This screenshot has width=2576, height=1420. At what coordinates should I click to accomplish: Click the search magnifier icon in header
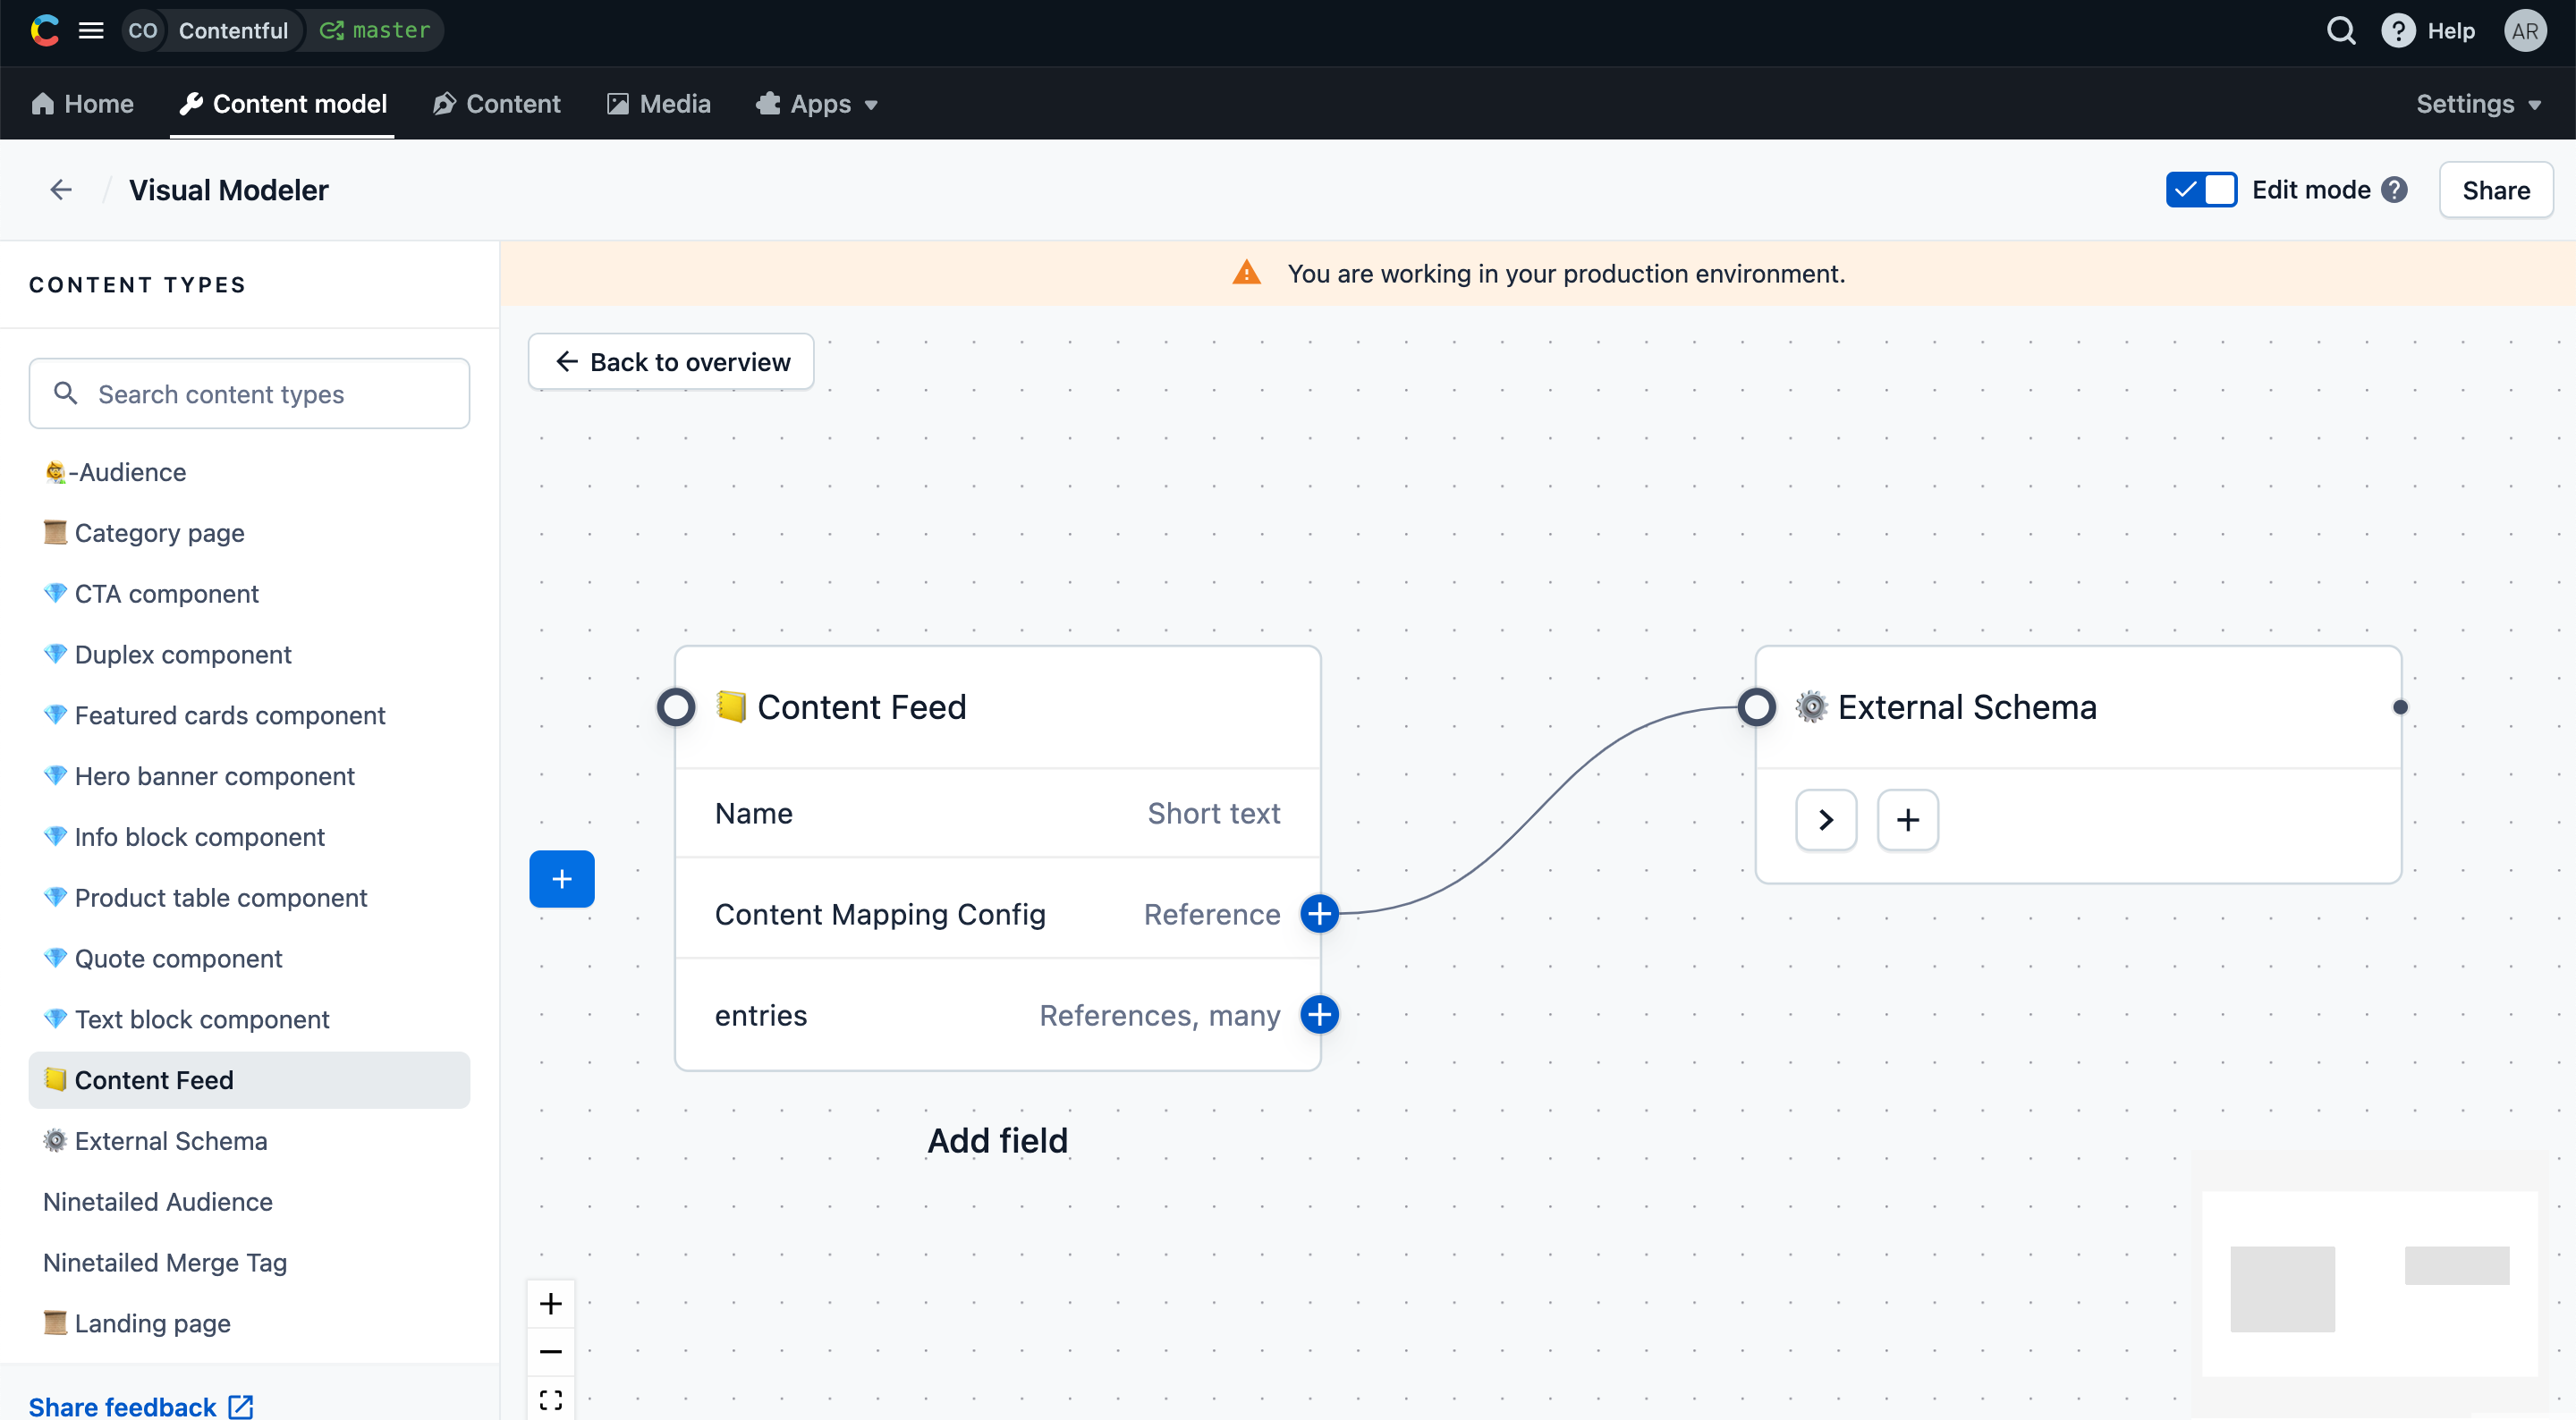2340,31
